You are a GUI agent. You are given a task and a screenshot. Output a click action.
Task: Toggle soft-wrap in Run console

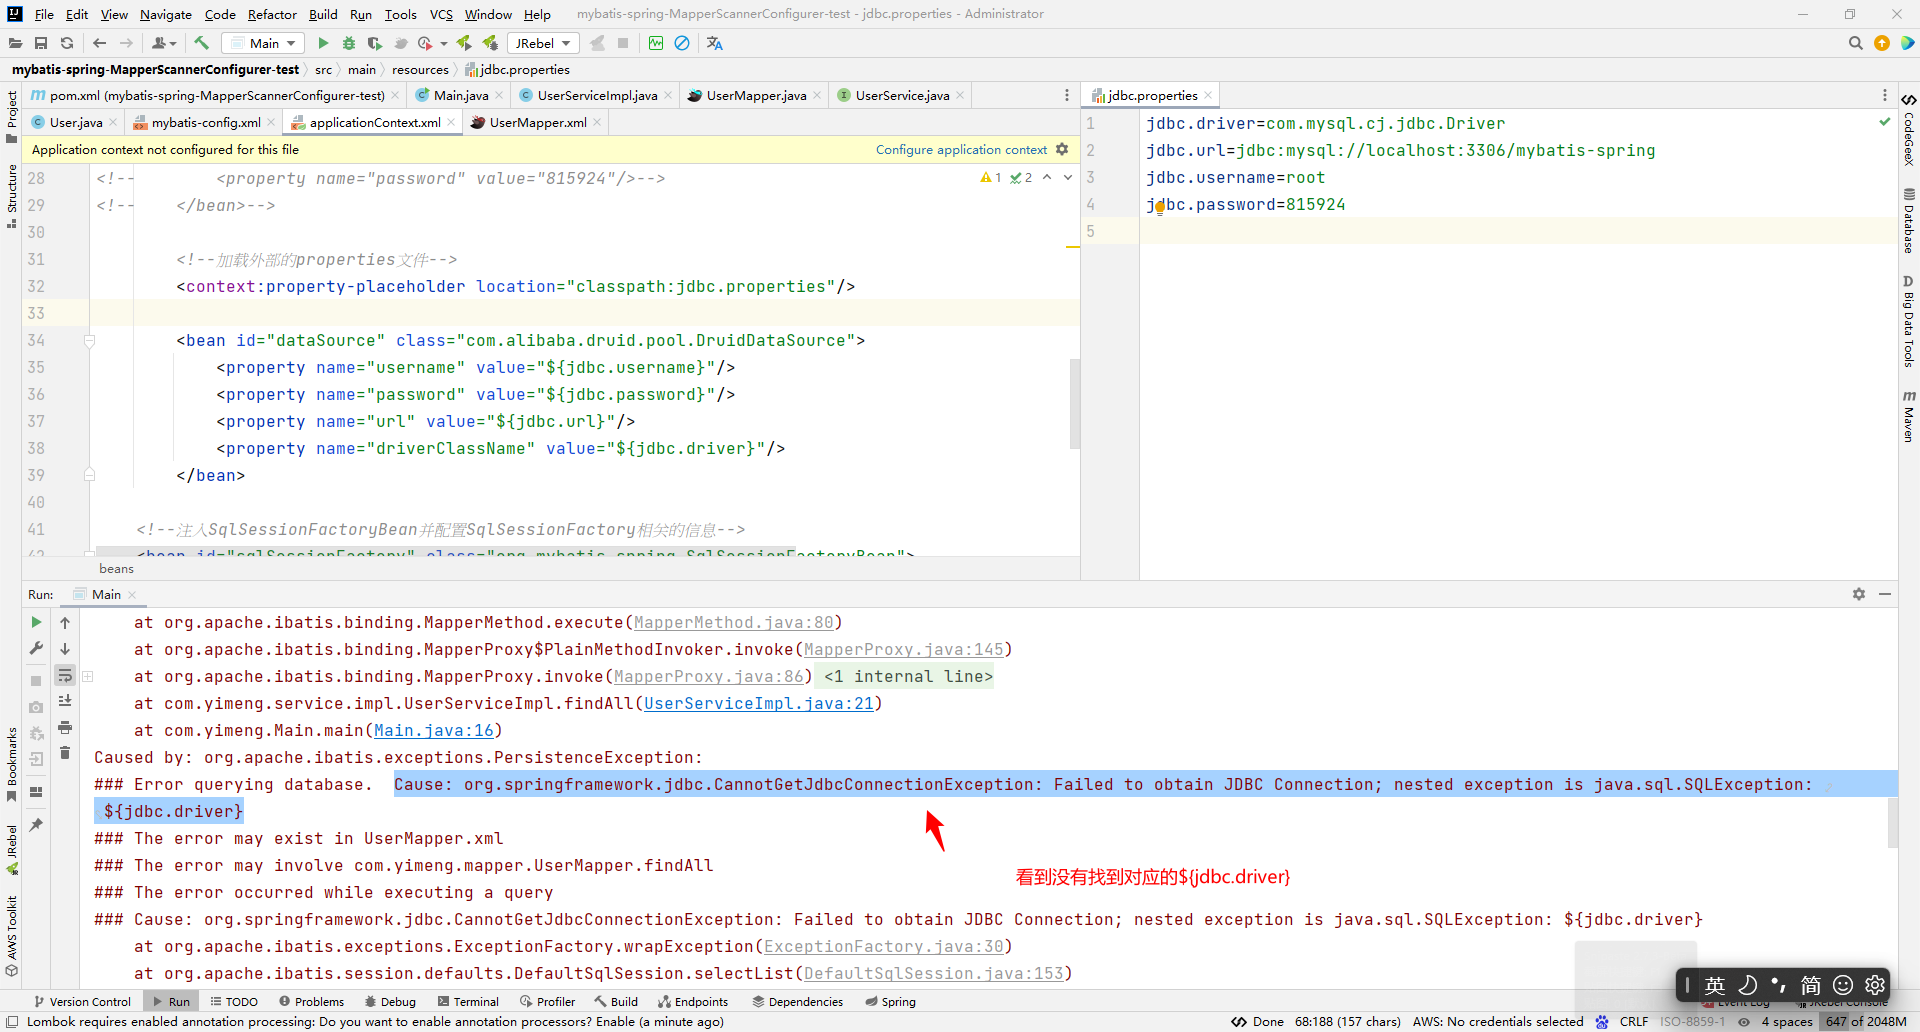click(65, 675)
